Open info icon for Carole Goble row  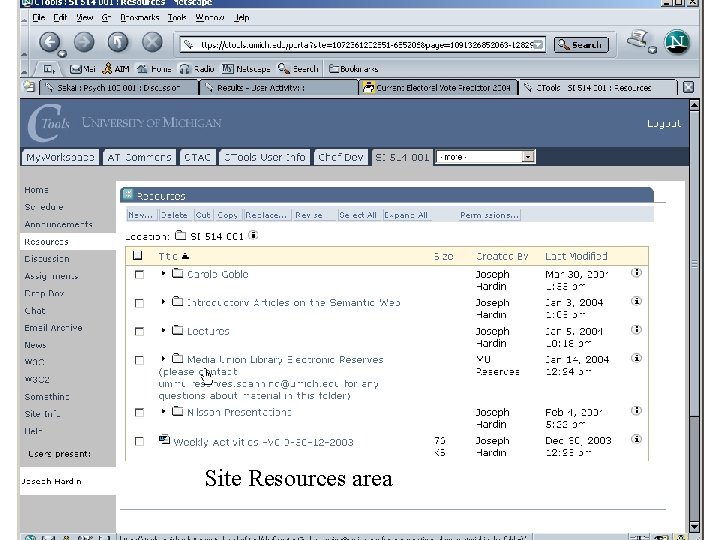[x=636, y=273]
